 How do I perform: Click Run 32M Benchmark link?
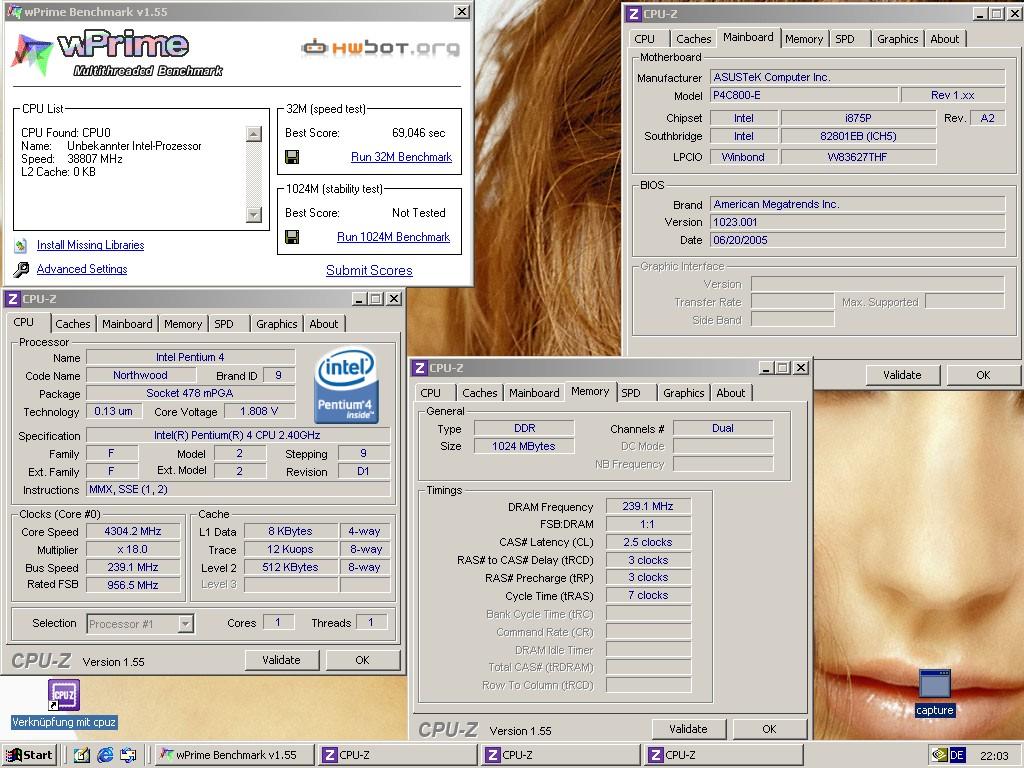(401, 157)
